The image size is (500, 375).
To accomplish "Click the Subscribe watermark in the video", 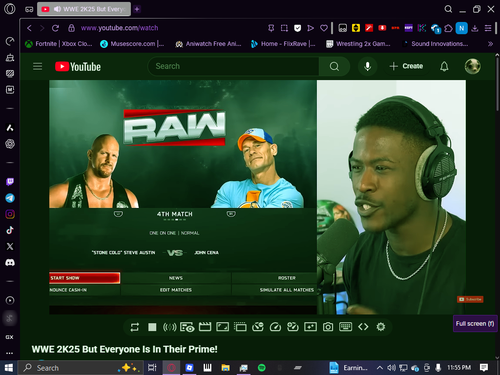I will pyautogui.click(x=470, y=299).
